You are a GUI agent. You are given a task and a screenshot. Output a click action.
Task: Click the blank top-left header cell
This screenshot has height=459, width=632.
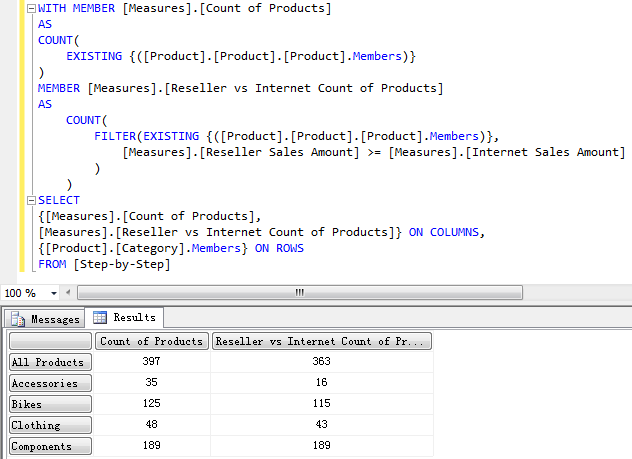click(50, 341)
